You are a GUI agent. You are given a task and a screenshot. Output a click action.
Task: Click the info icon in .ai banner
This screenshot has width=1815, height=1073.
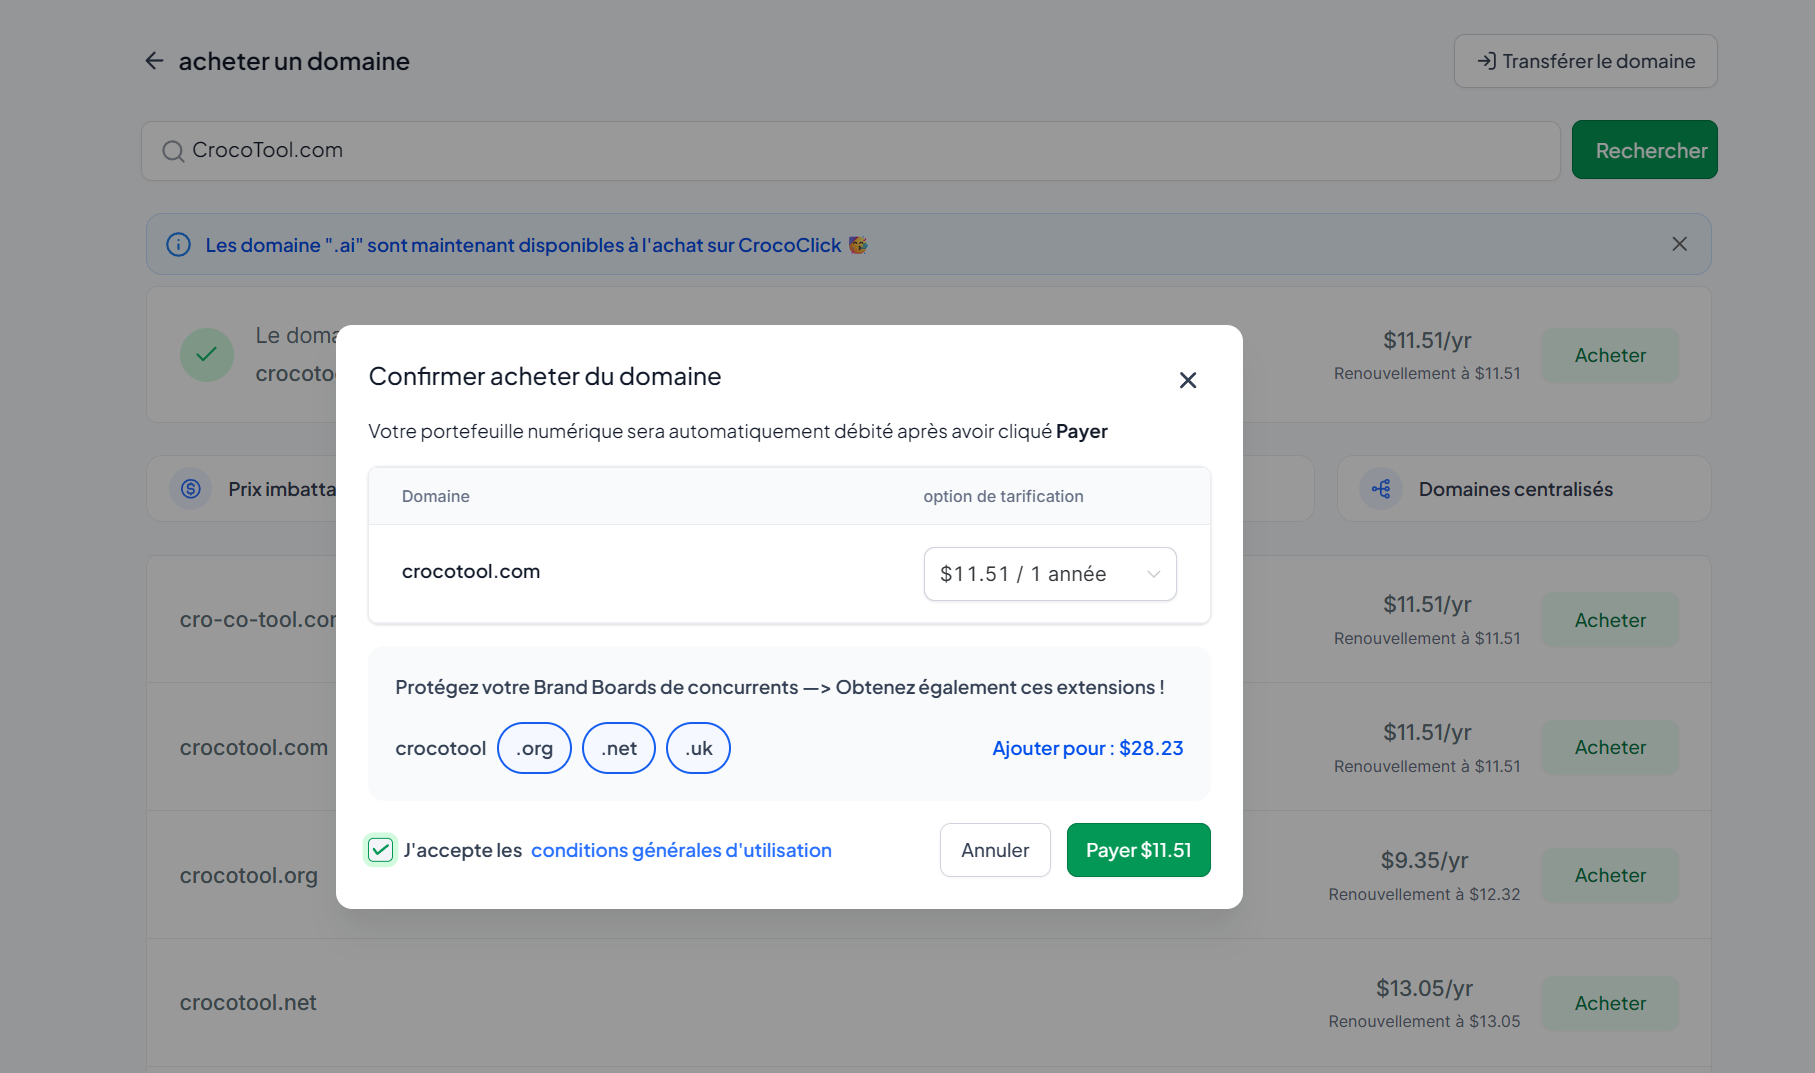[x=178, y=245]
